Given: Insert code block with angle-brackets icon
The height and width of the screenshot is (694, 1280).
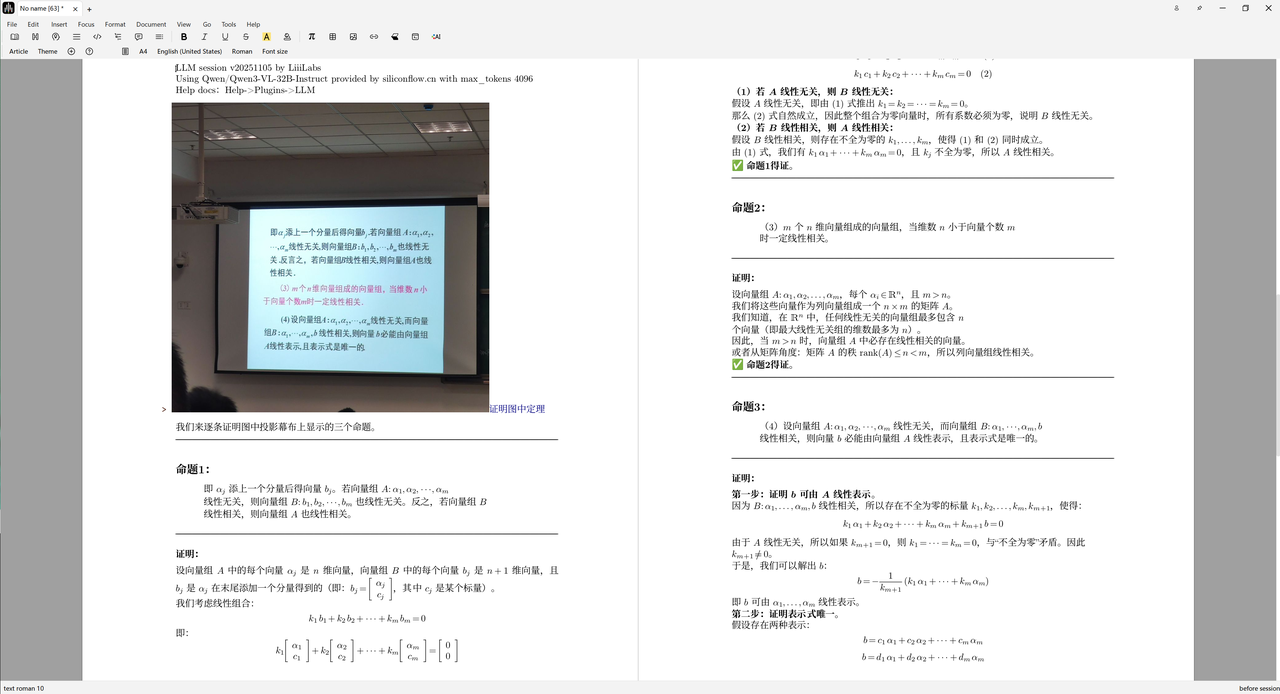Looking at the screenshot, I should point(97,37).
